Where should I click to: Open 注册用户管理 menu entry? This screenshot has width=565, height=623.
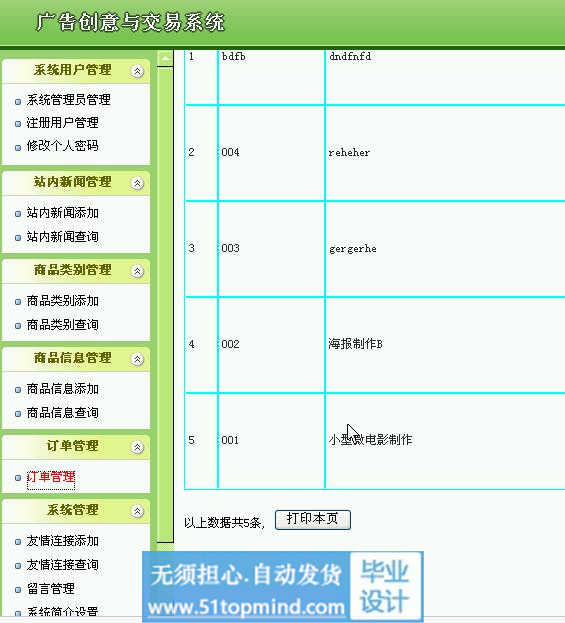62,123
